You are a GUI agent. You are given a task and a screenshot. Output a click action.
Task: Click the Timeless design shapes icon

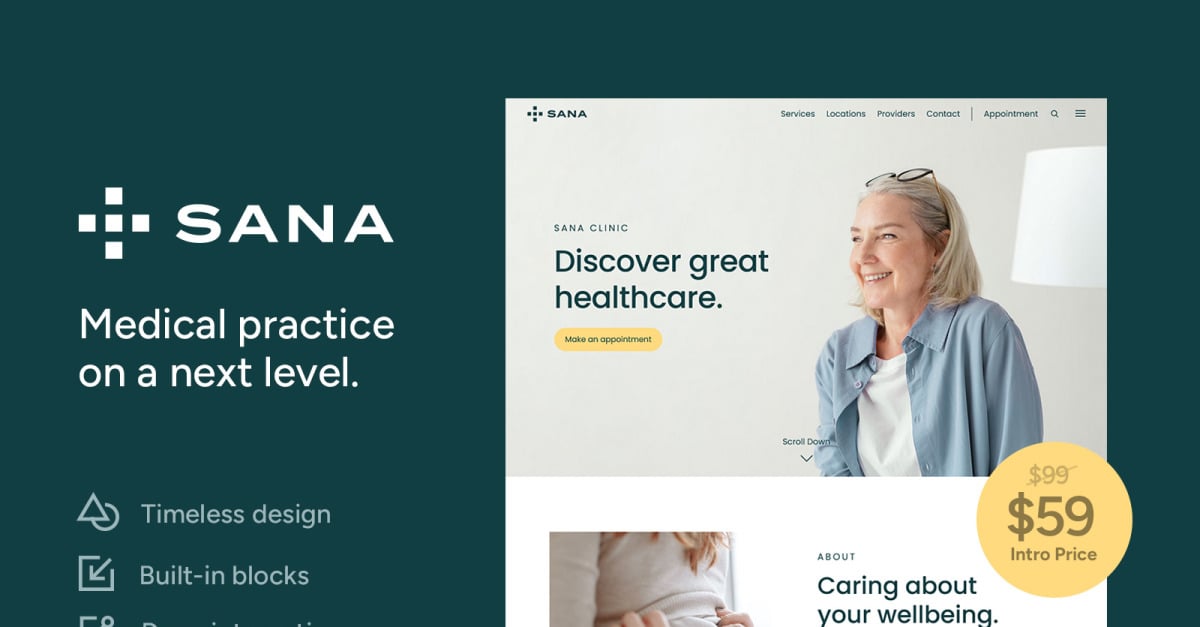98,512
